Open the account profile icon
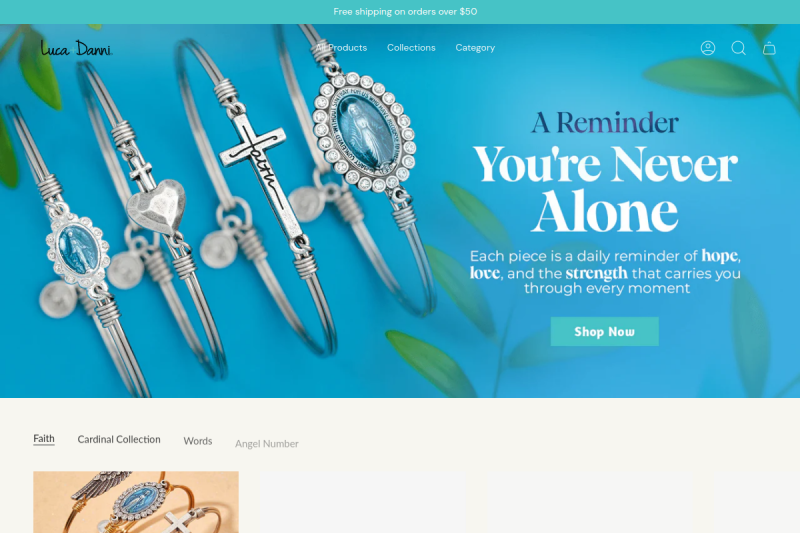 coord(708,48)
